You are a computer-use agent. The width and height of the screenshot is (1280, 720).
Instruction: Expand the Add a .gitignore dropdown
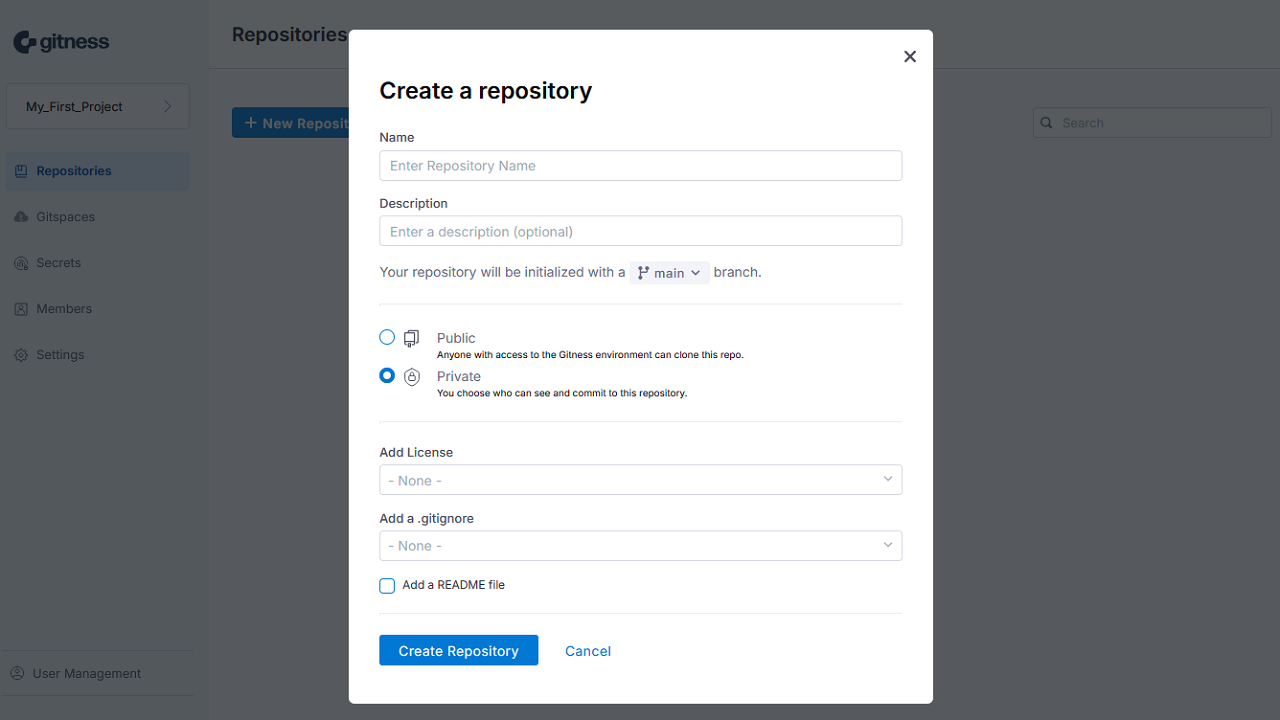pos(640,546)
